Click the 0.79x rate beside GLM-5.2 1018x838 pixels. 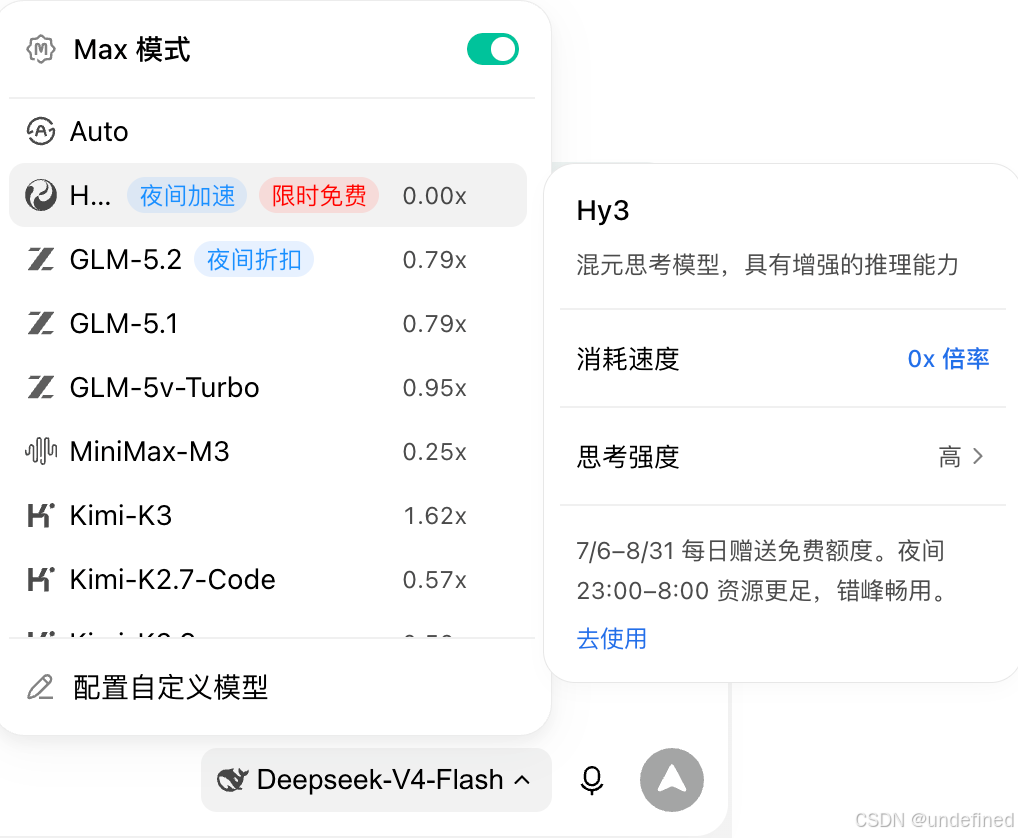pos(434,260)
